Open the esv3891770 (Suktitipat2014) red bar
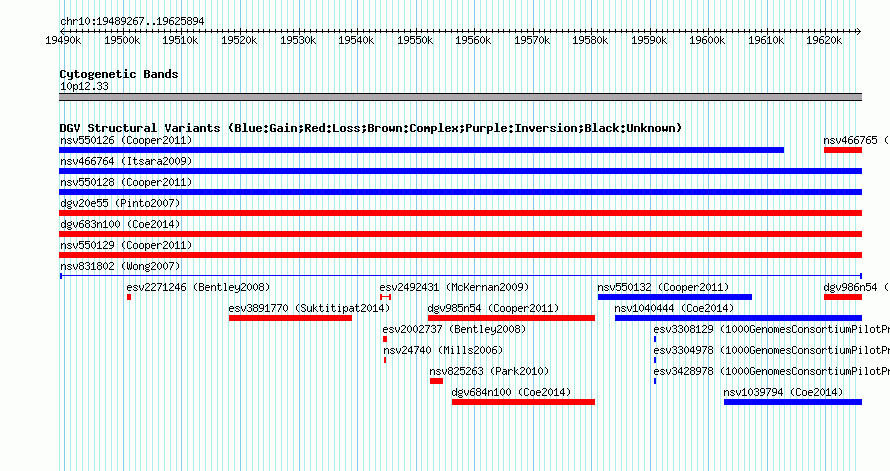The width and height of the screenshot is (890, 471). [x=290, y=318]
